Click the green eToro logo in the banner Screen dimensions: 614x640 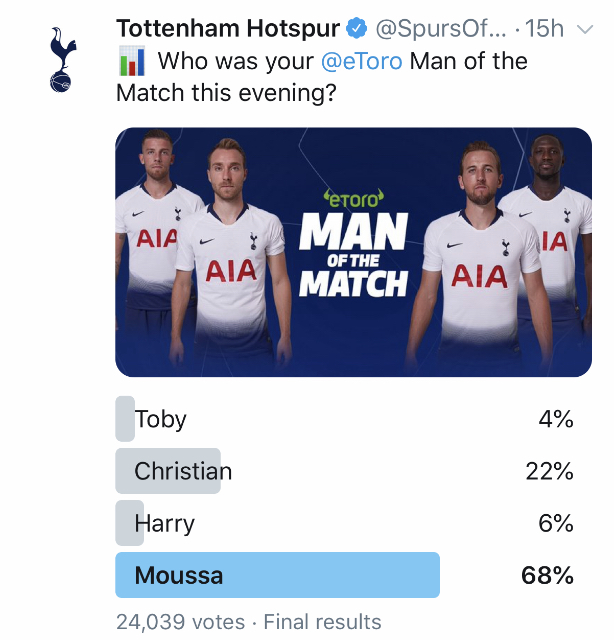[354, 196]
